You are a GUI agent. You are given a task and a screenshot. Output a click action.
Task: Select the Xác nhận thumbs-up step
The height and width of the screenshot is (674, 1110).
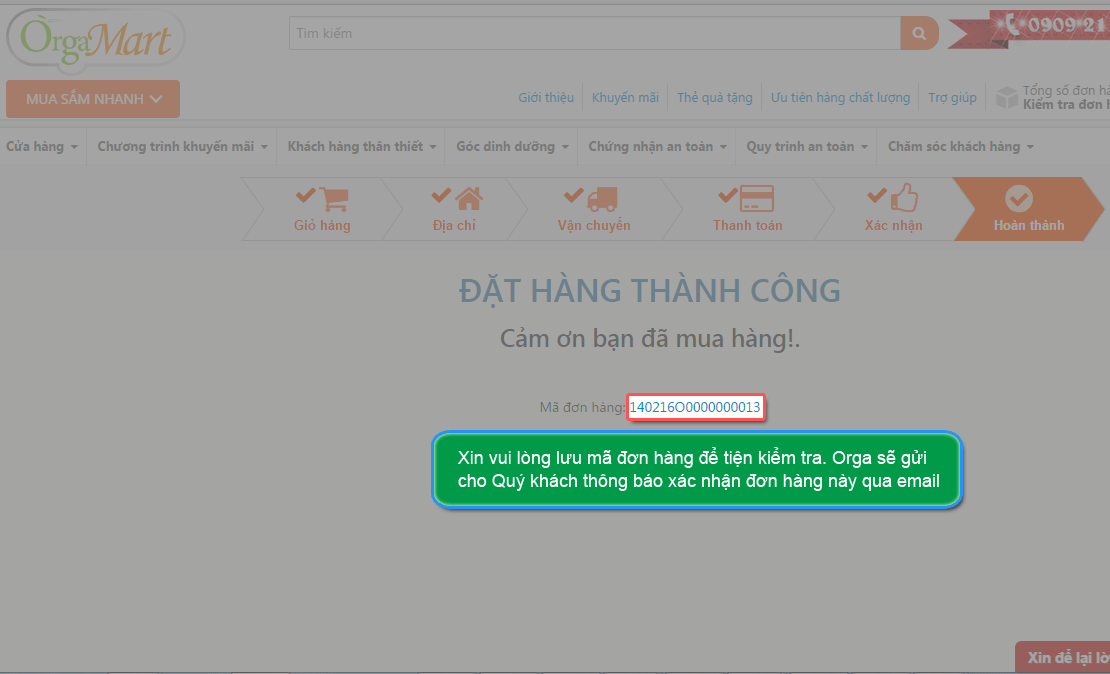pyautogui.click(x=893, y=209)
